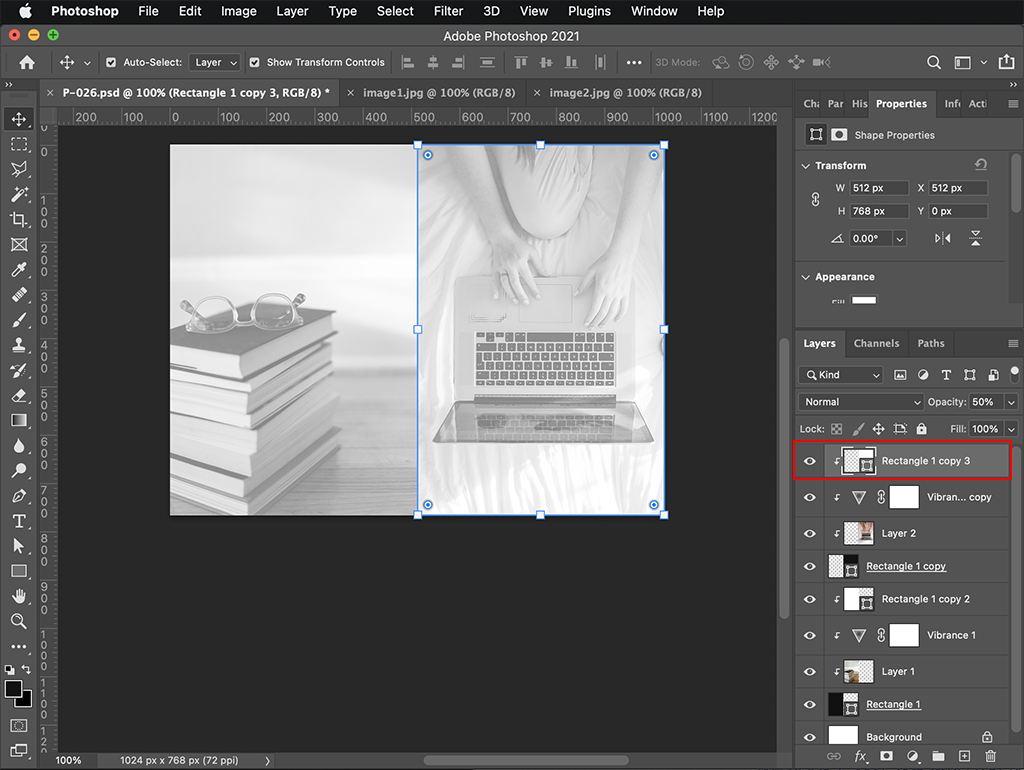The height and width of the screenshot is (770, 1024).
Task: Select the Blur tool
Action: click(x=19, y=445)
